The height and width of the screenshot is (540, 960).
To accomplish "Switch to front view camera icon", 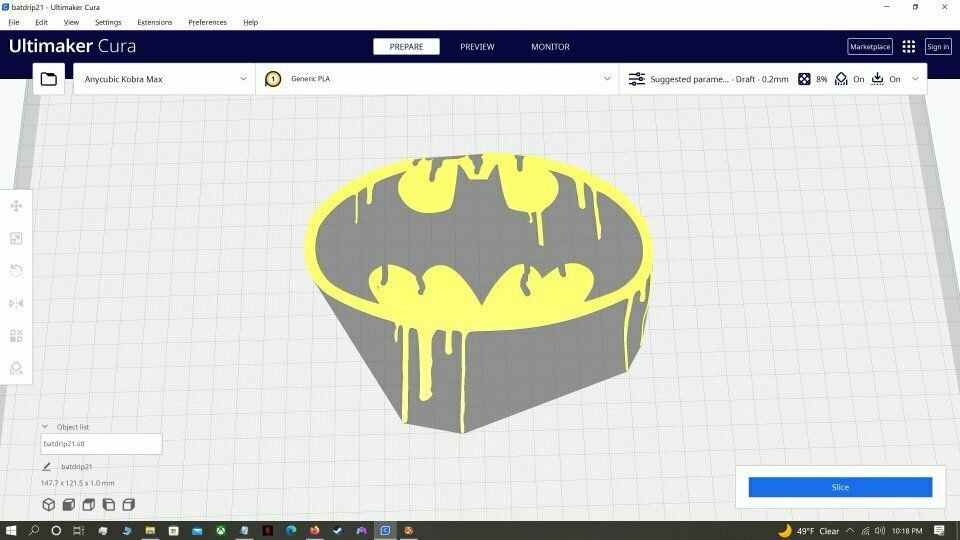I will pos(69,504).
